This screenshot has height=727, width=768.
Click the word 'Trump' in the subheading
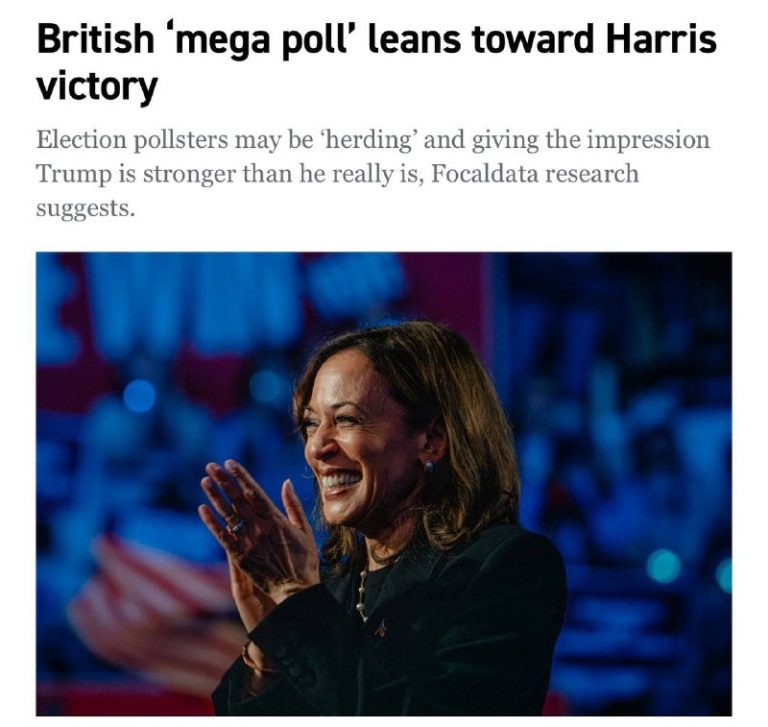69,173
